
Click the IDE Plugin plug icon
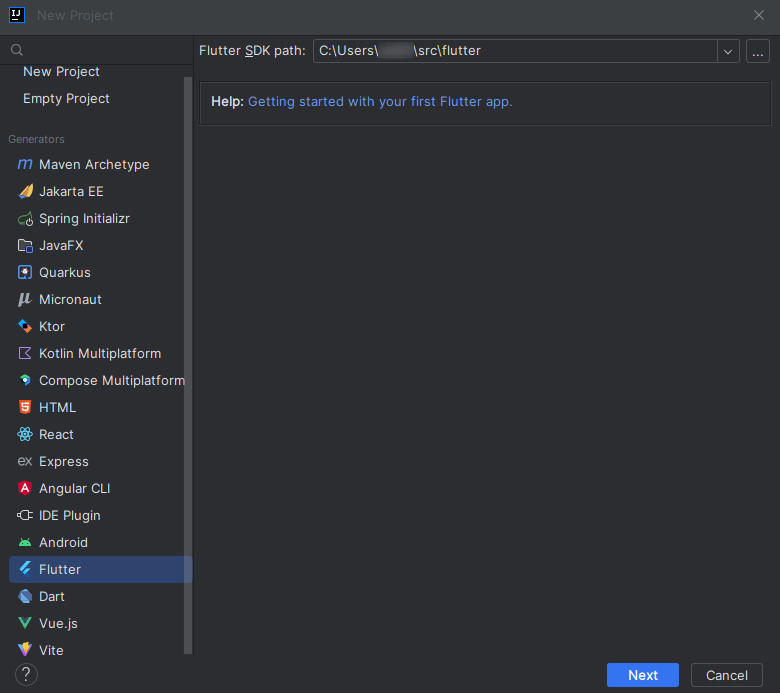[25, 515]
